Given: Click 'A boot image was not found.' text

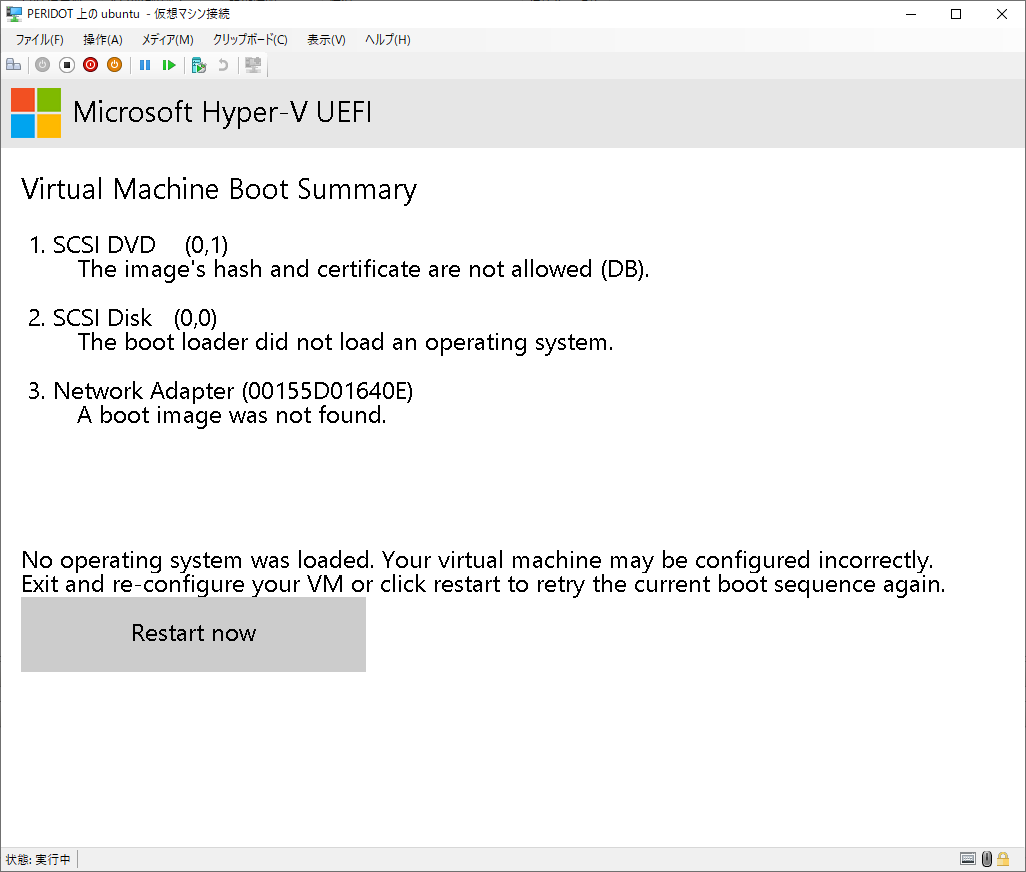Looking at the screenshot, I should (232, 415).
